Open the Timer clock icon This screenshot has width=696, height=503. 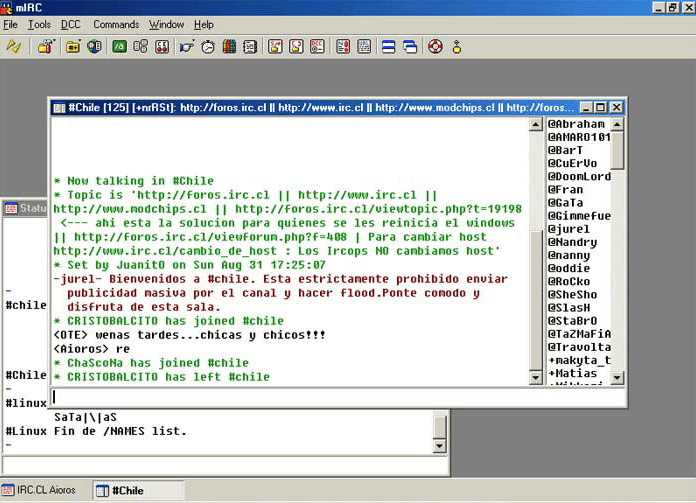(x=207, y=46)
